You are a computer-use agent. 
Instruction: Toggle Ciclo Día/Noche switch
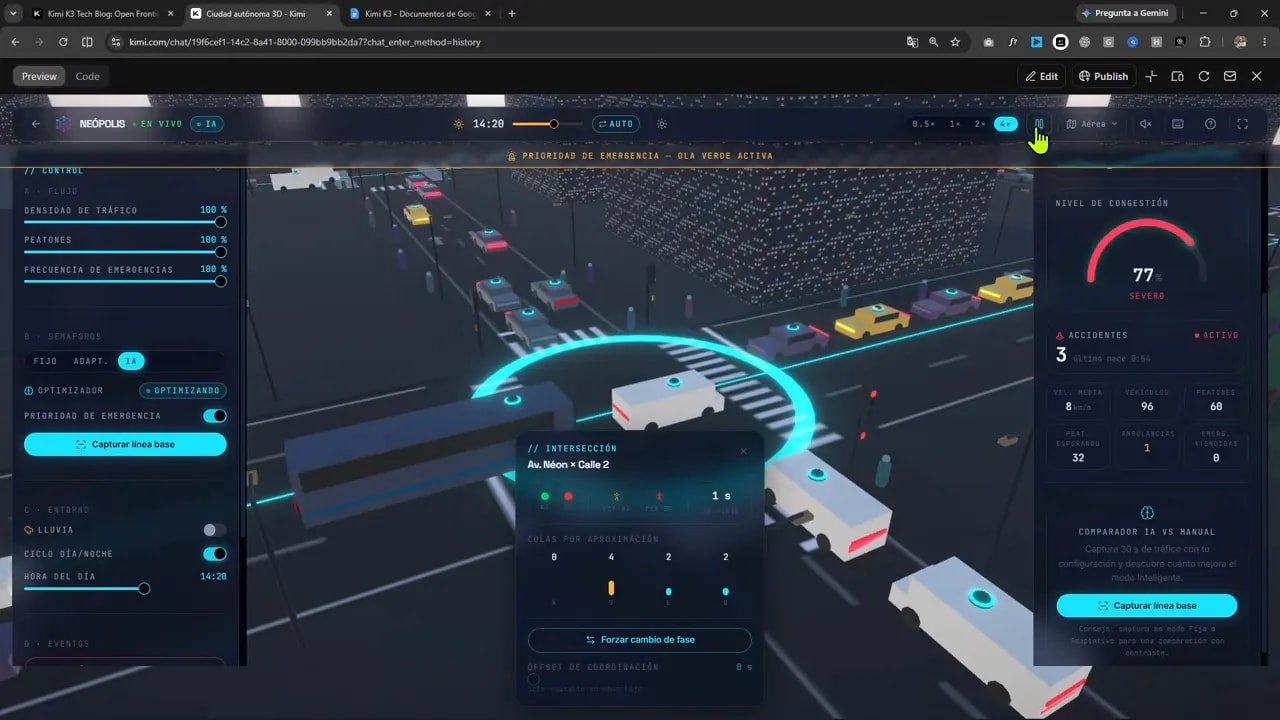coord(214,554)
